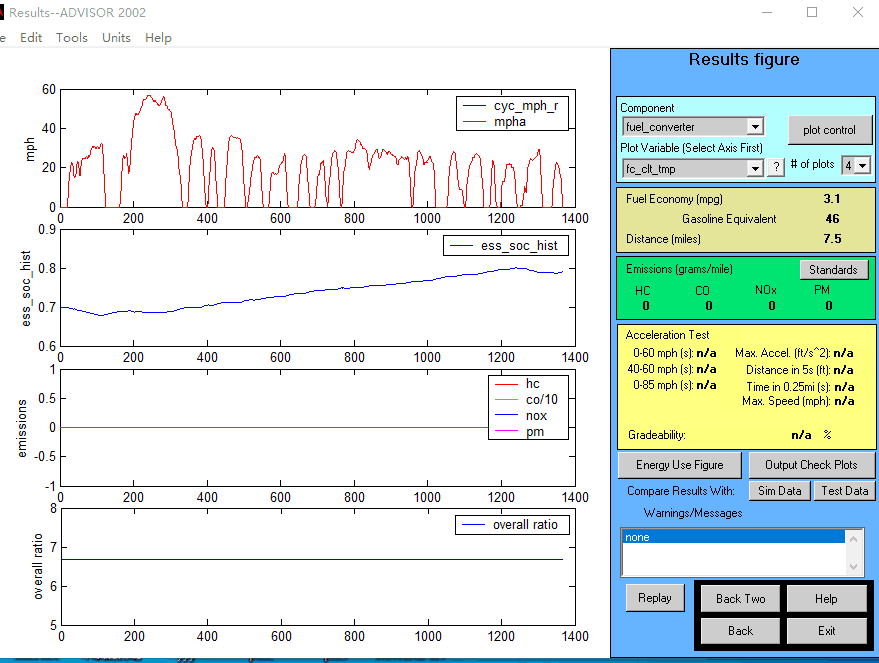Compare results with Sim Data
The width and height of the screenshot is (879, 663).
click(780, 491)
